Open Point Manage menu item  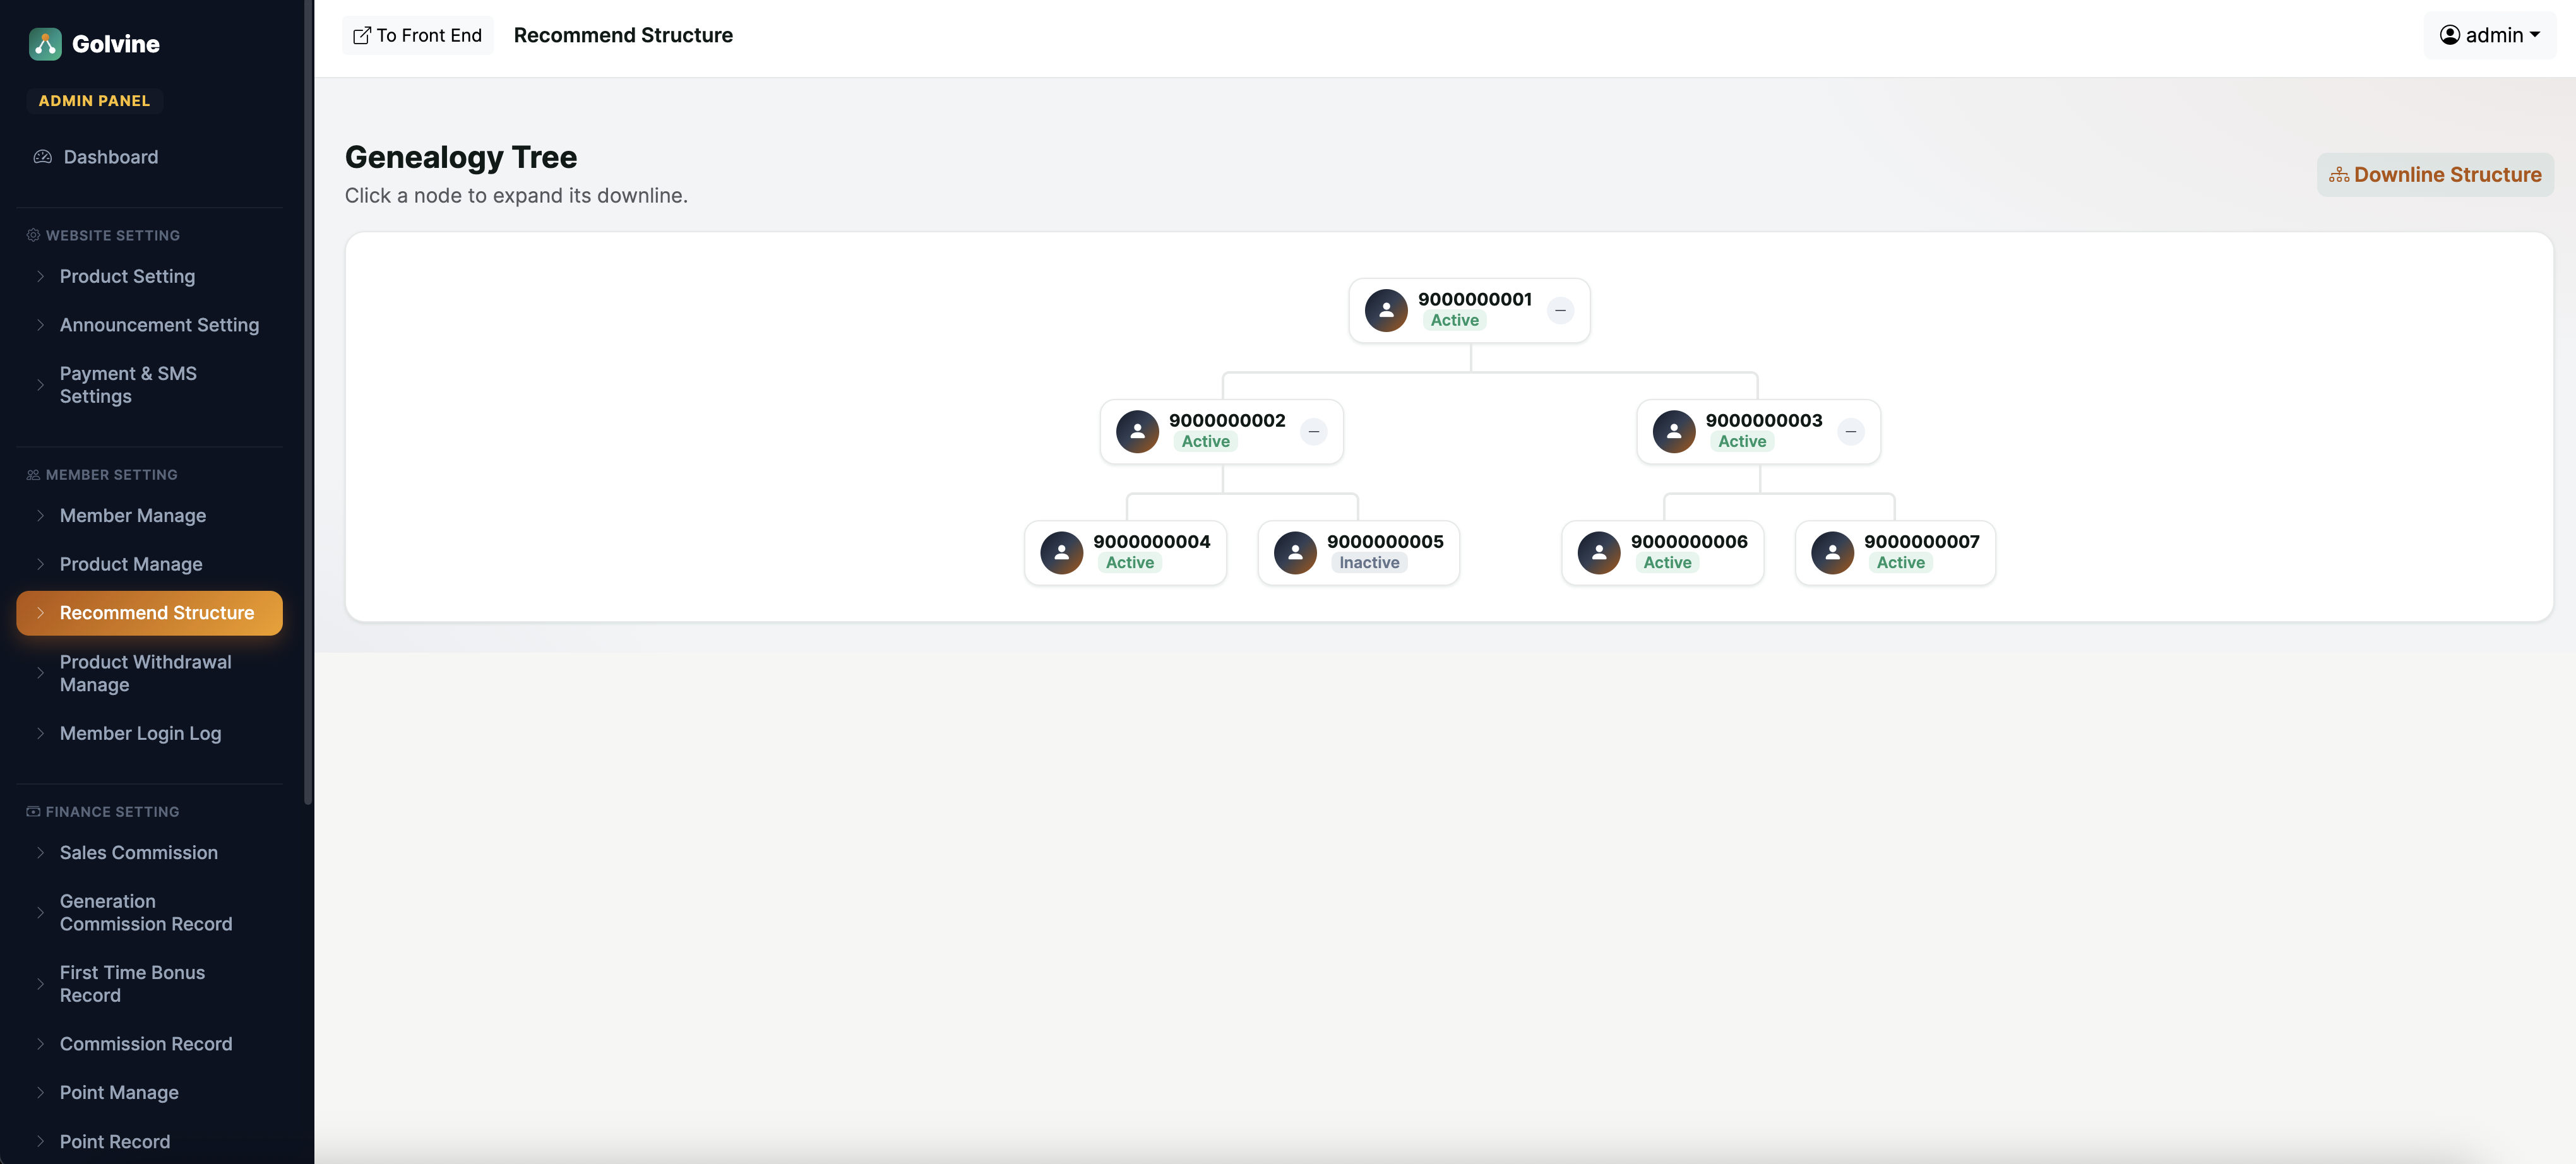[149, 1092]
